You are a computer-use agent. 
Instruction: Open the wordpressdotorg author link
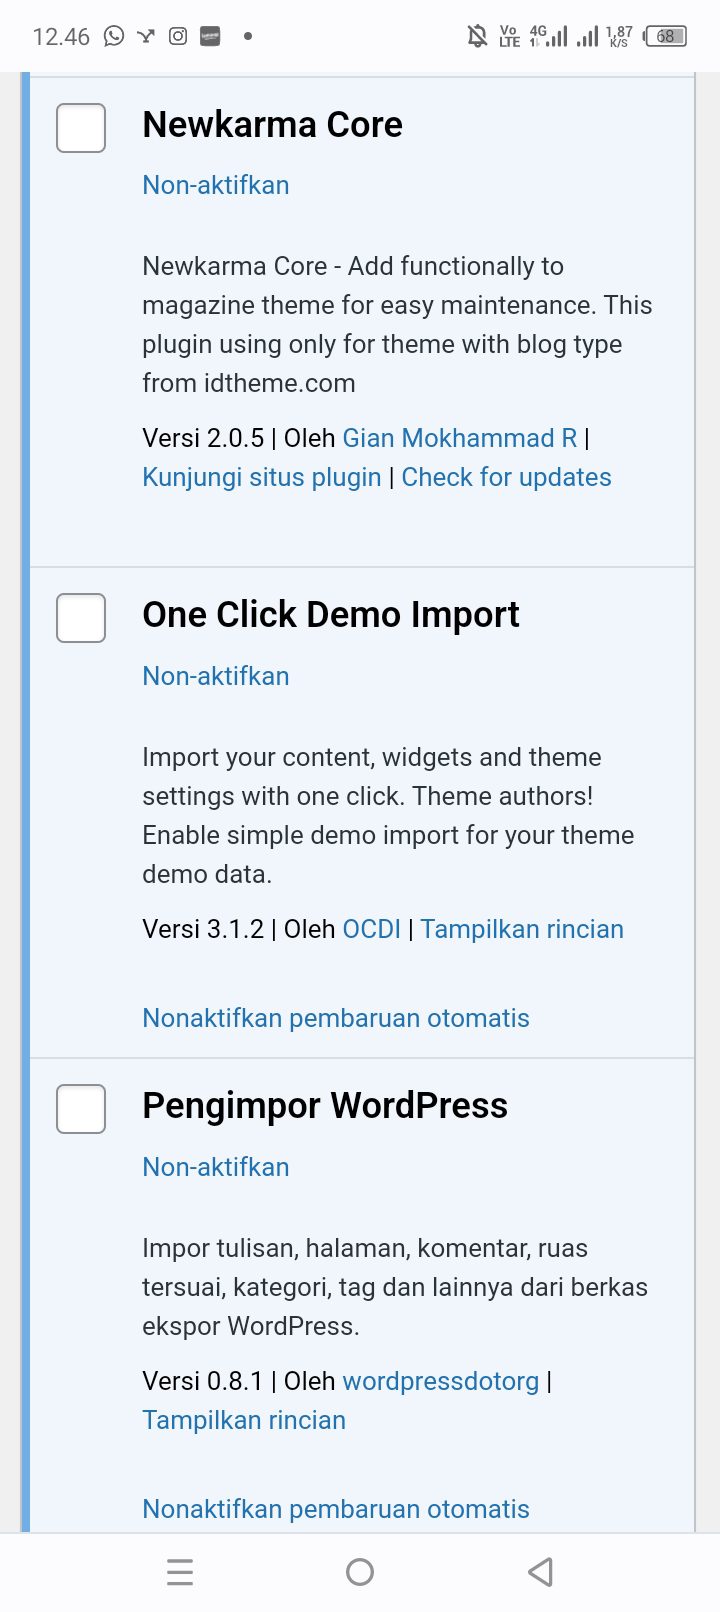pyautogui.click(x=441, y=1381)
